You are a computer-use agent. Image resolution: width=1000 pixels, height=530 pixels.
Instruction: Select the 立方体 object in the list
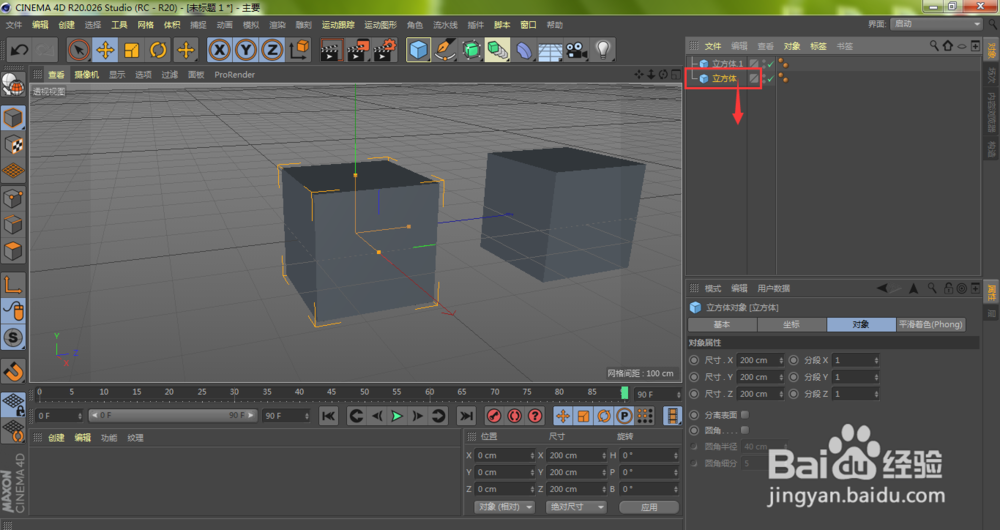(724, 78)
